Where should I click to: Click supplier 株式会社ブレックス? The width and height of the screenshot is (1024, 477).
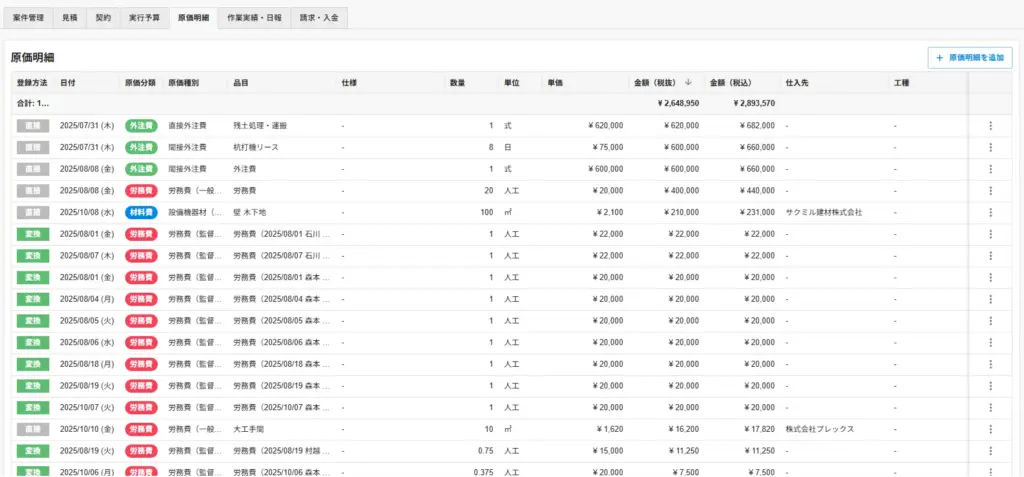(x=820, y=429)
